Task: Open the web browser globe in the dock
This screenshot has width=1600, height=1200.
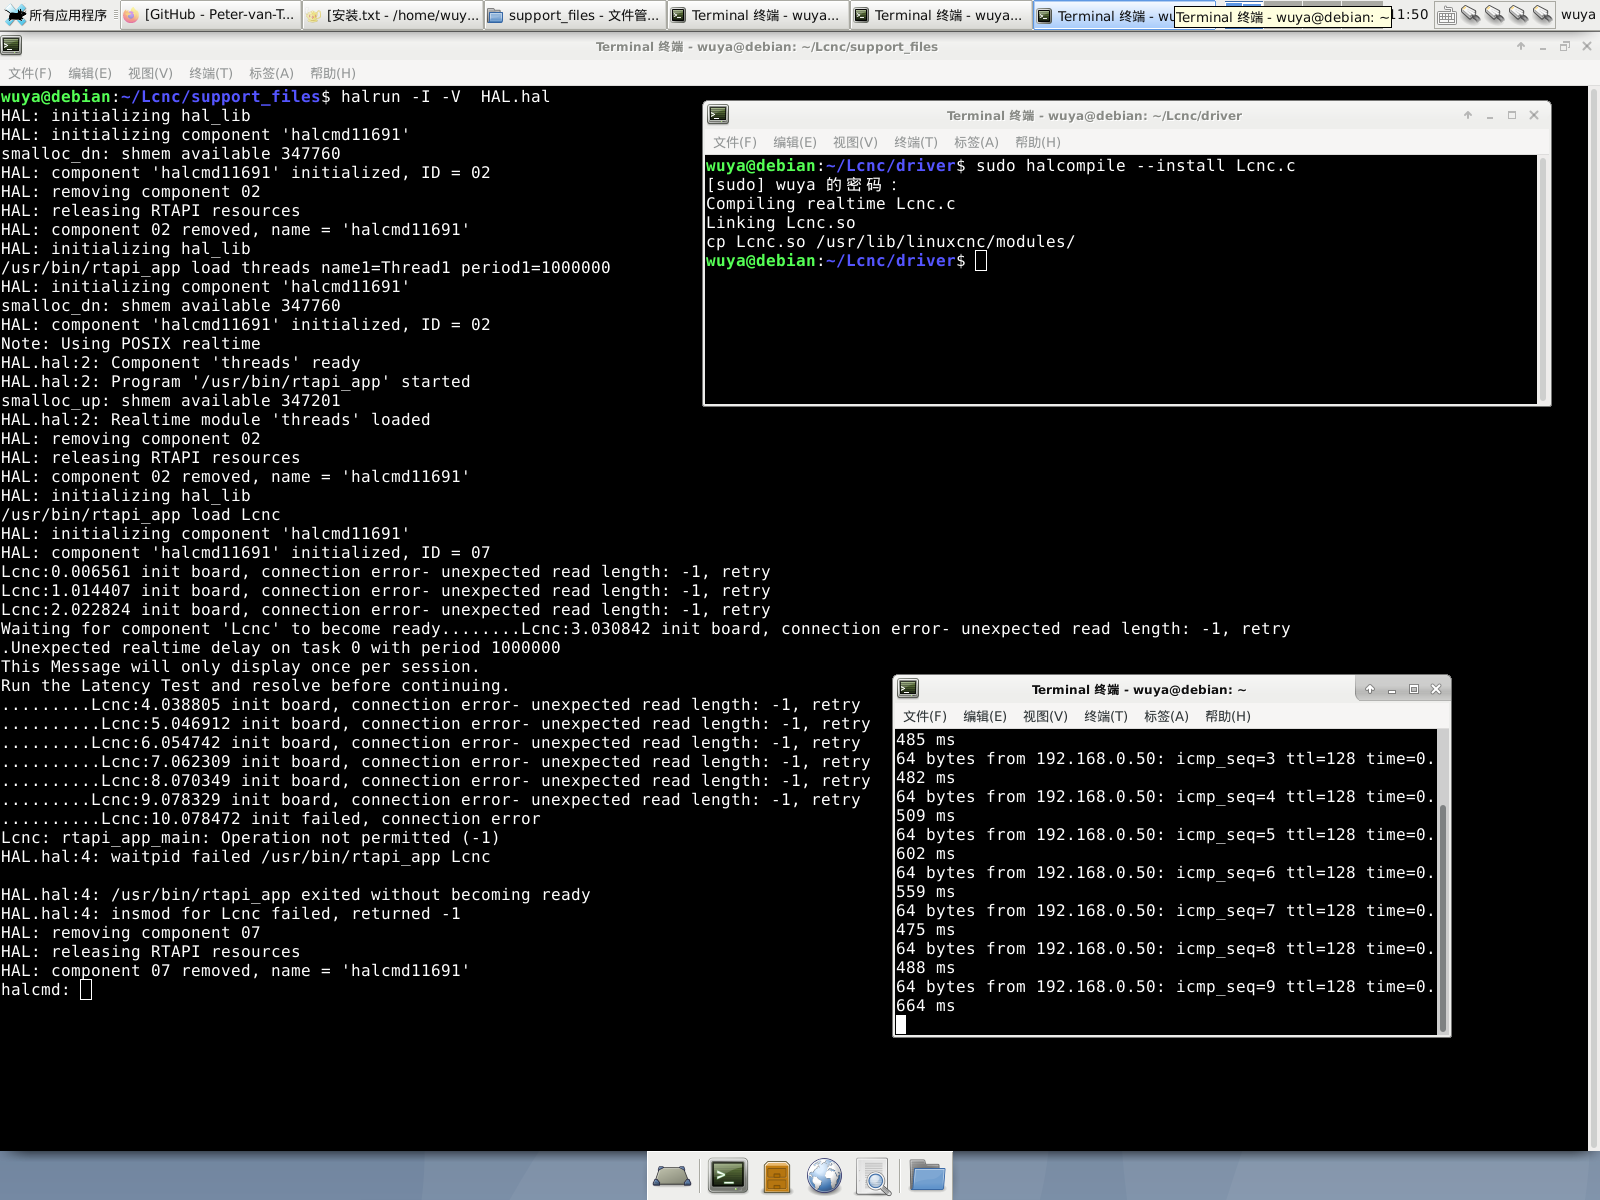Action: click(x=825, y=1176)
